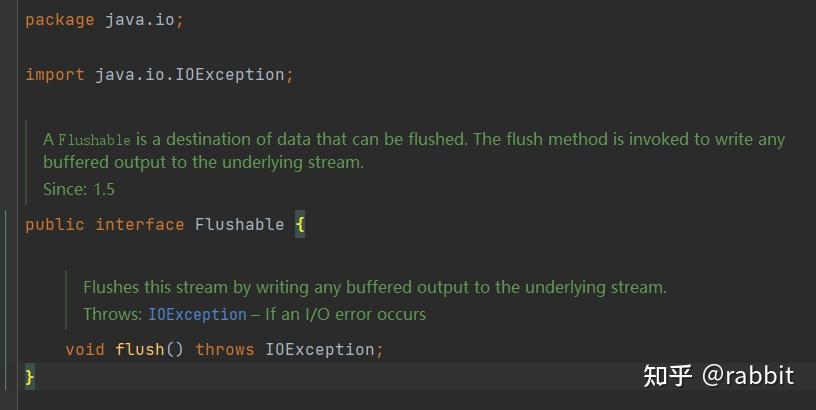Click the closing brace of the interface
The width and height of the screenshot is (816, 410).
30,377
